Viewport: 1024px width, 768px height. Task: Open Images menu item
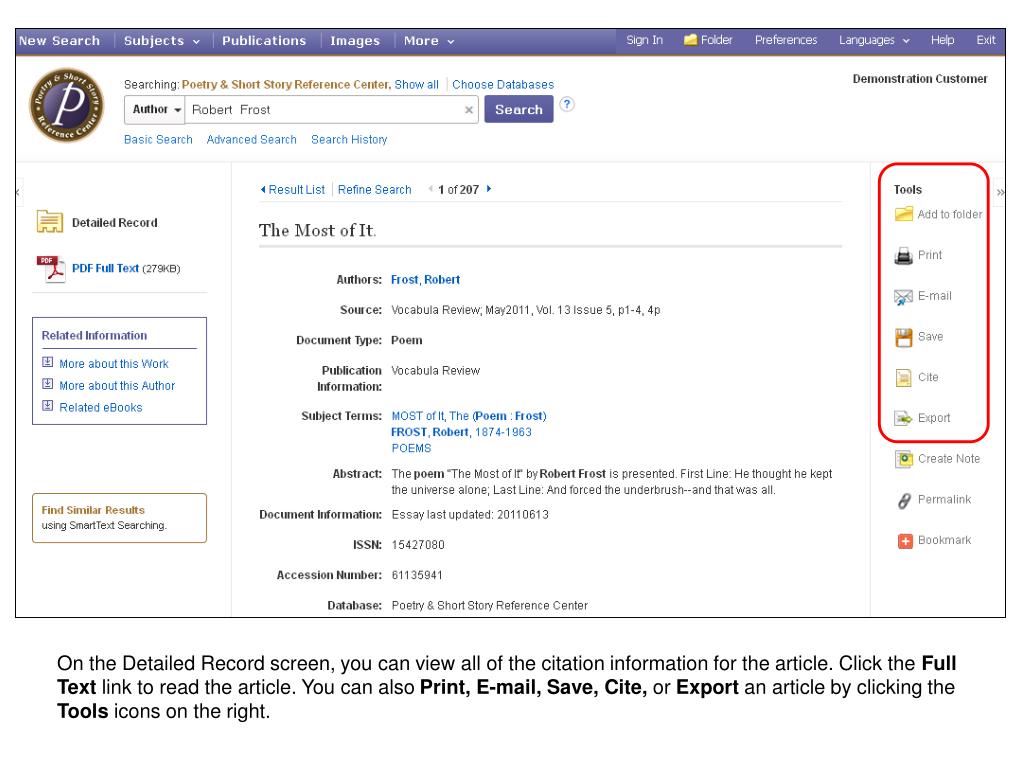[x=355, y=40]
